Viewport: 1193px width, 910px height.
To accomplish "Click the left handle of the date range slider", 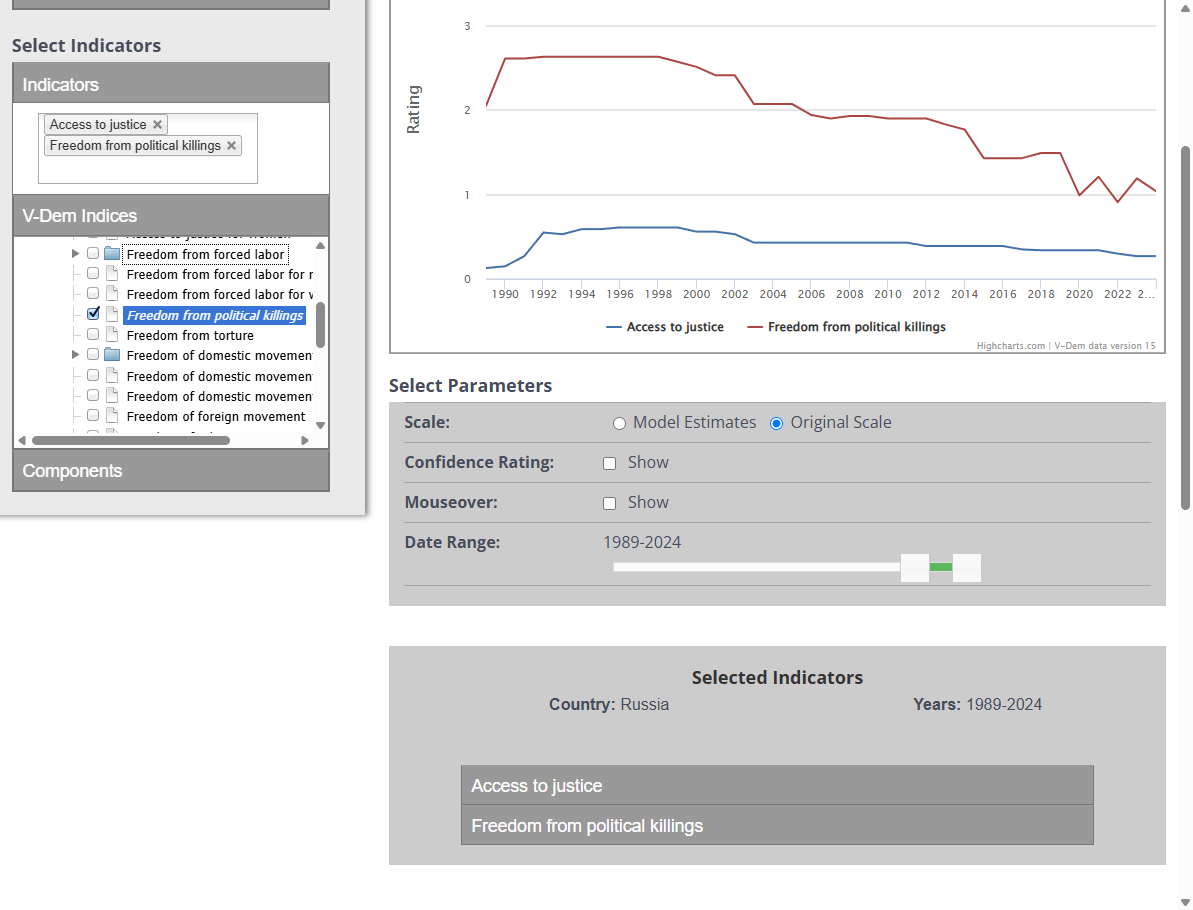I will click(x=915, y=568).
